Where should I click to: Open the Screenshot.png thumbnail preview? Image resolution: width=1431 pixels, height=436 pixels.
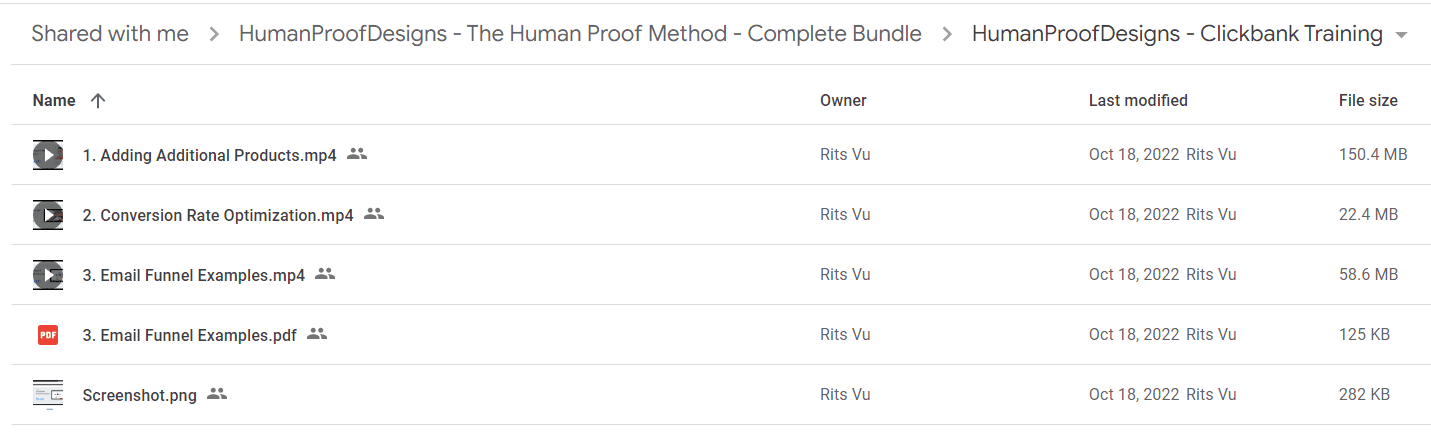tap(48, 395)
